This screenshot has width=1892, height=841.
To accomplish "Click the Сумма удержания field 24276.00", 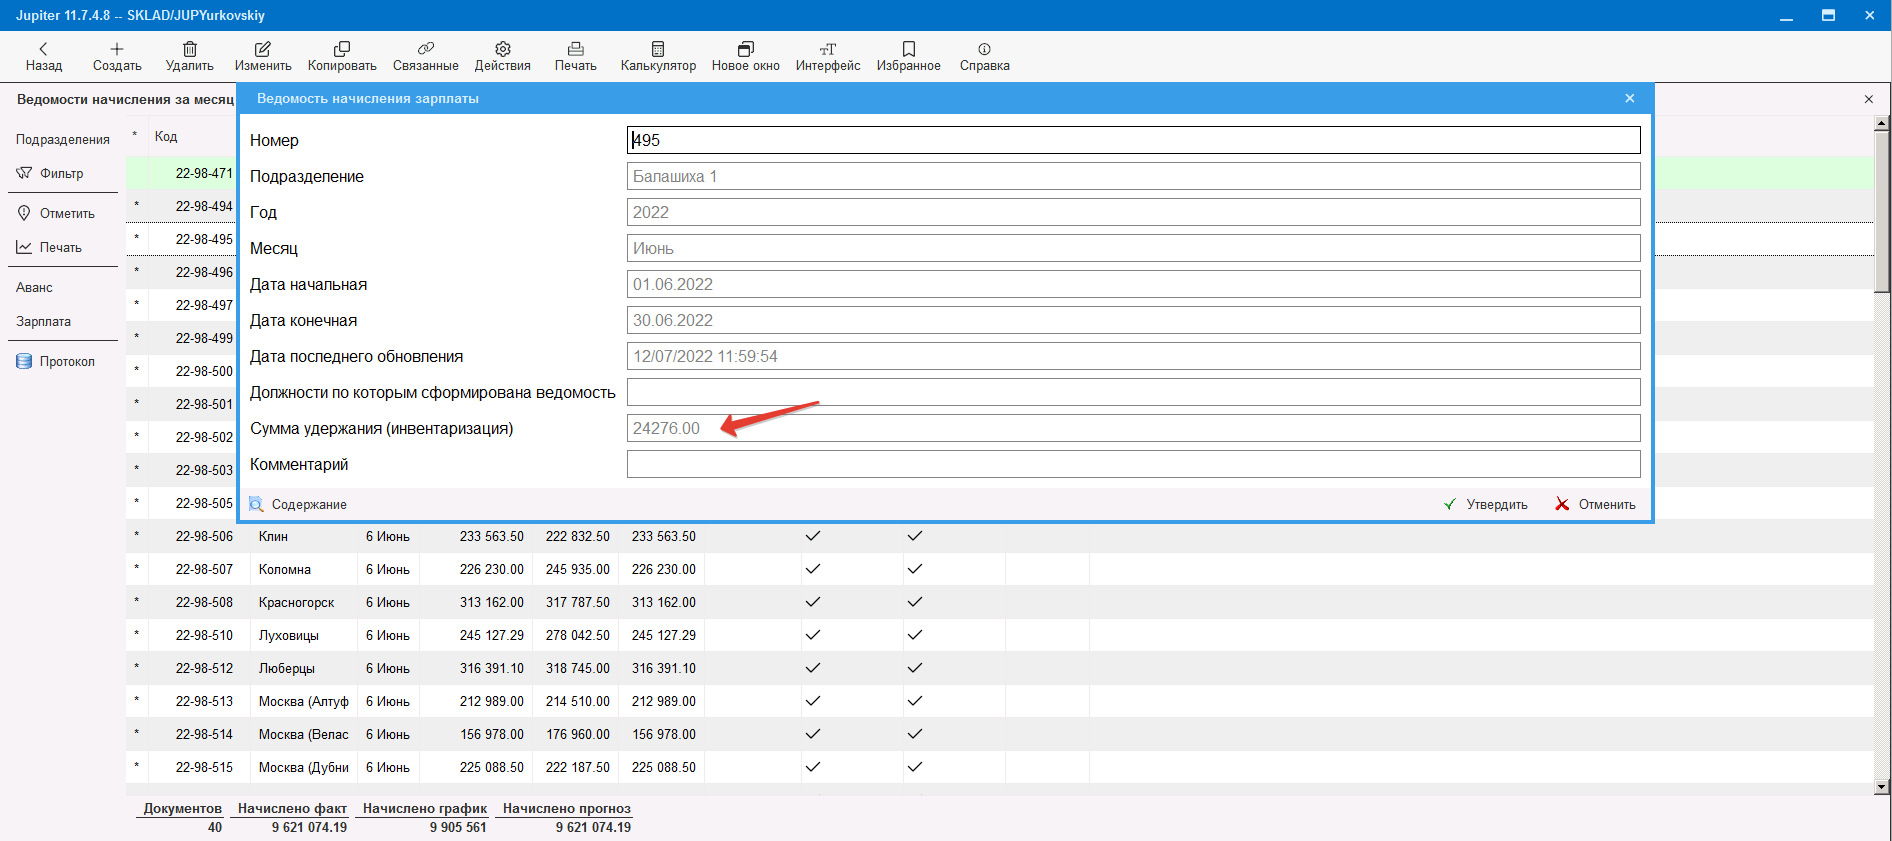I will tap(1133, 428).
